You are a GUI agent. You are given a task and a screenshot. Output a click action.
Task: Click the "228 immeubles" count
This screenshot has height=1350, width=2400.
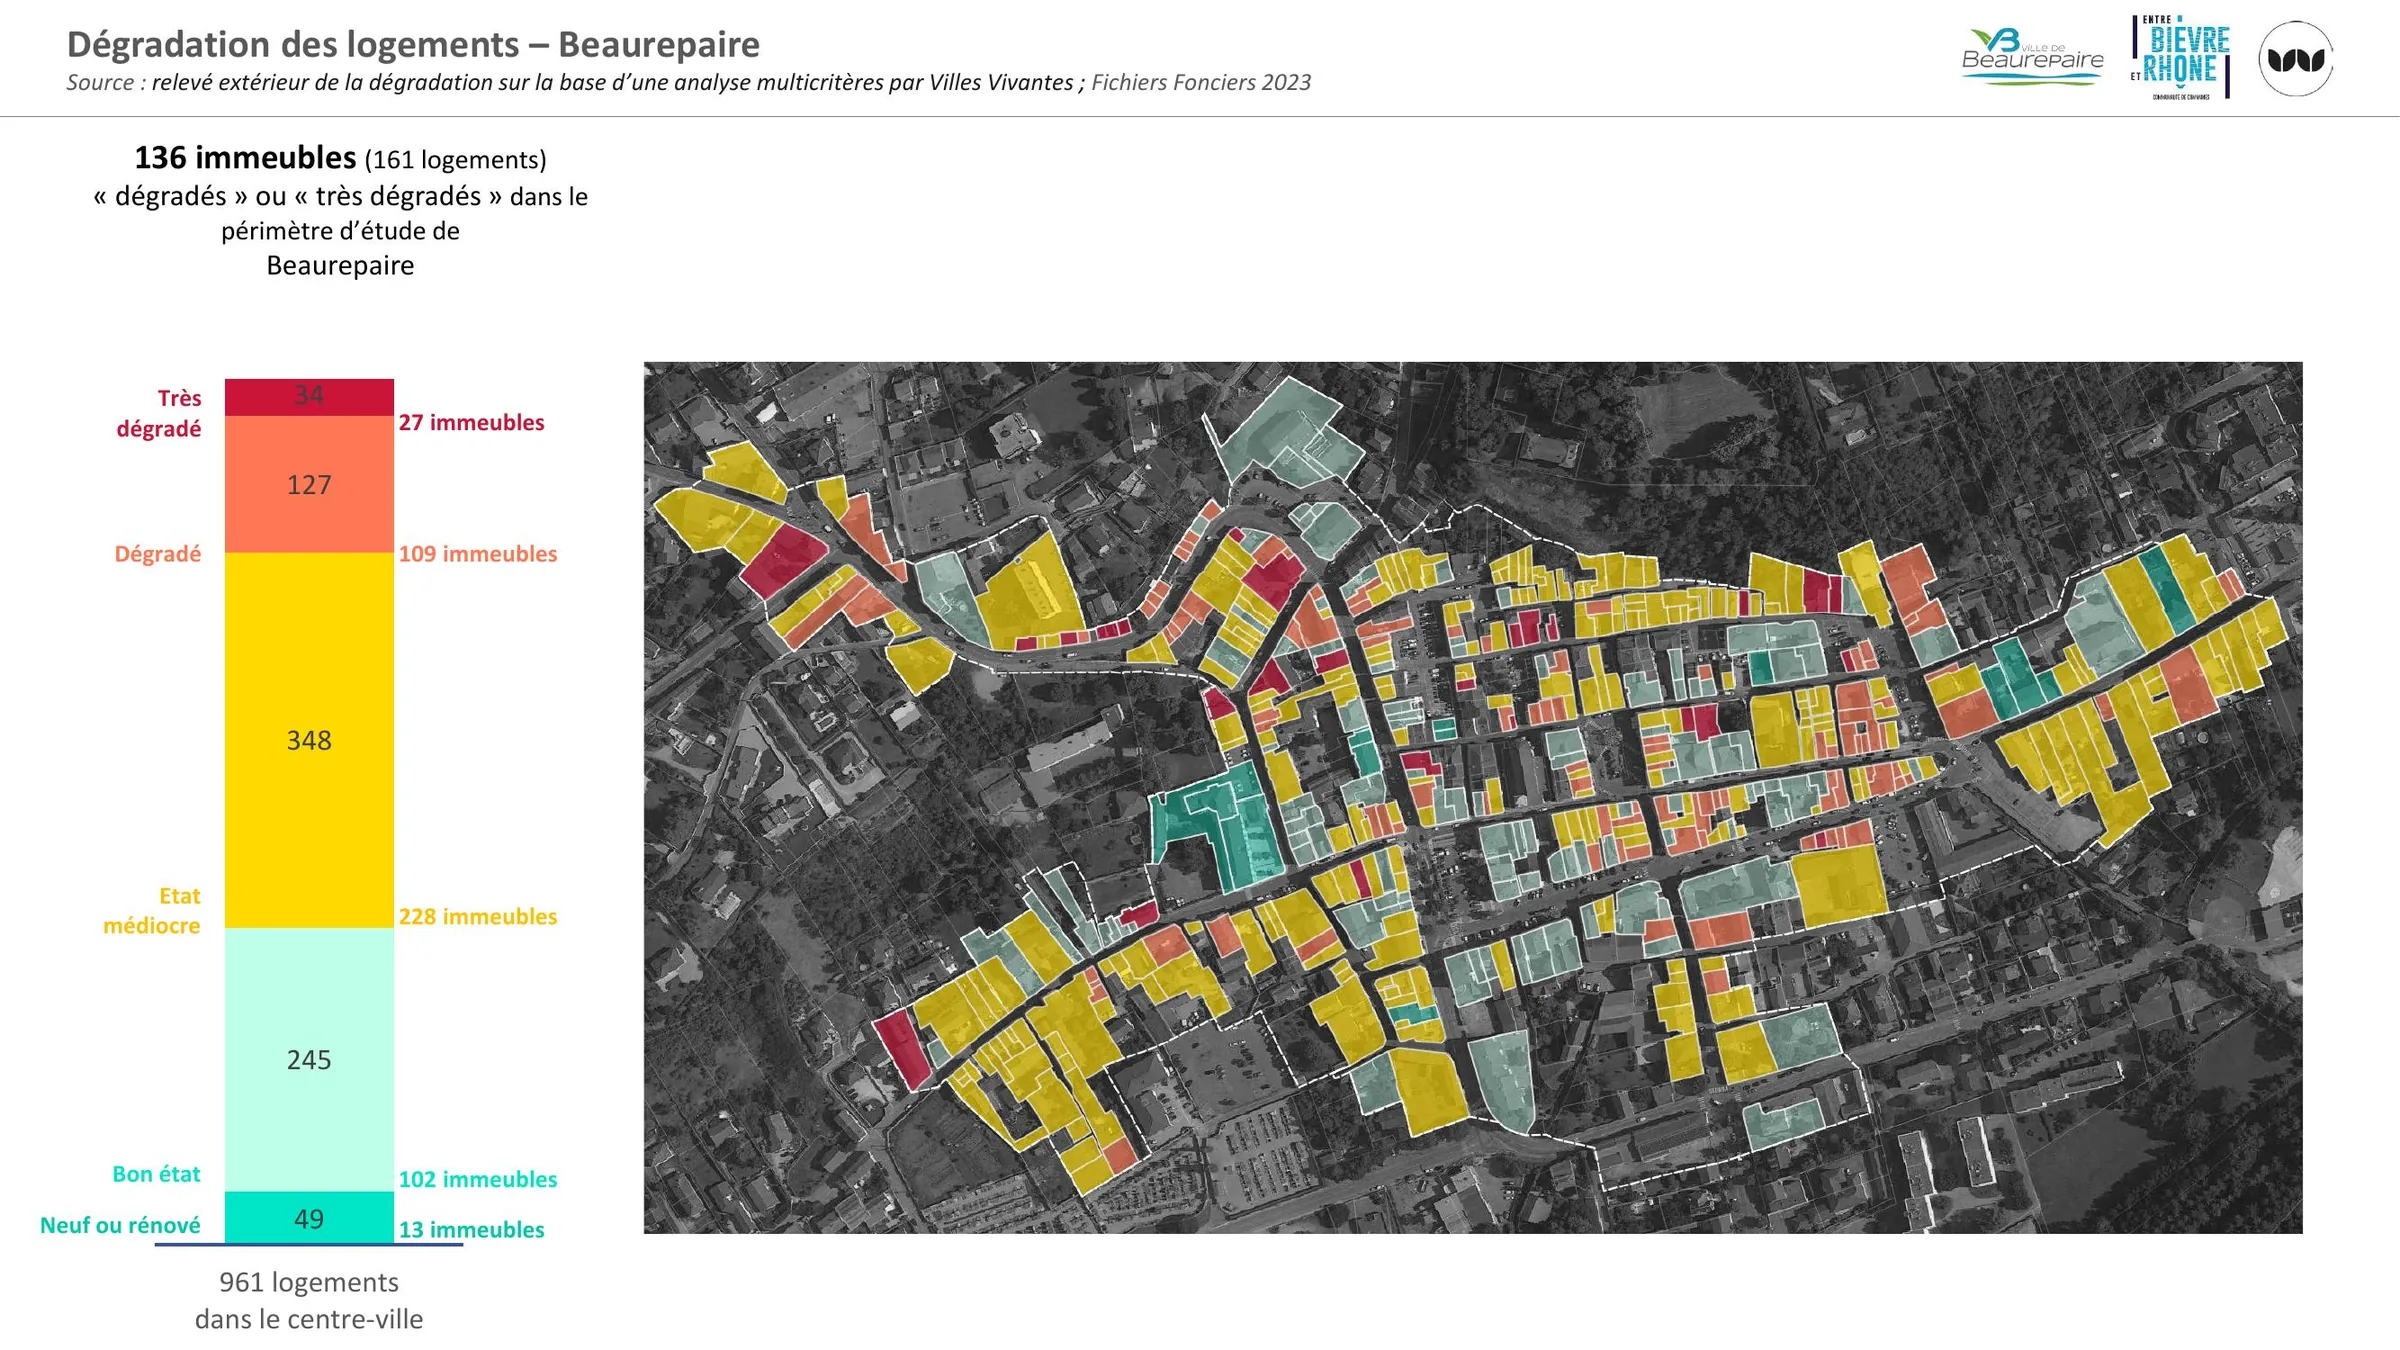(x=478, y=916)
